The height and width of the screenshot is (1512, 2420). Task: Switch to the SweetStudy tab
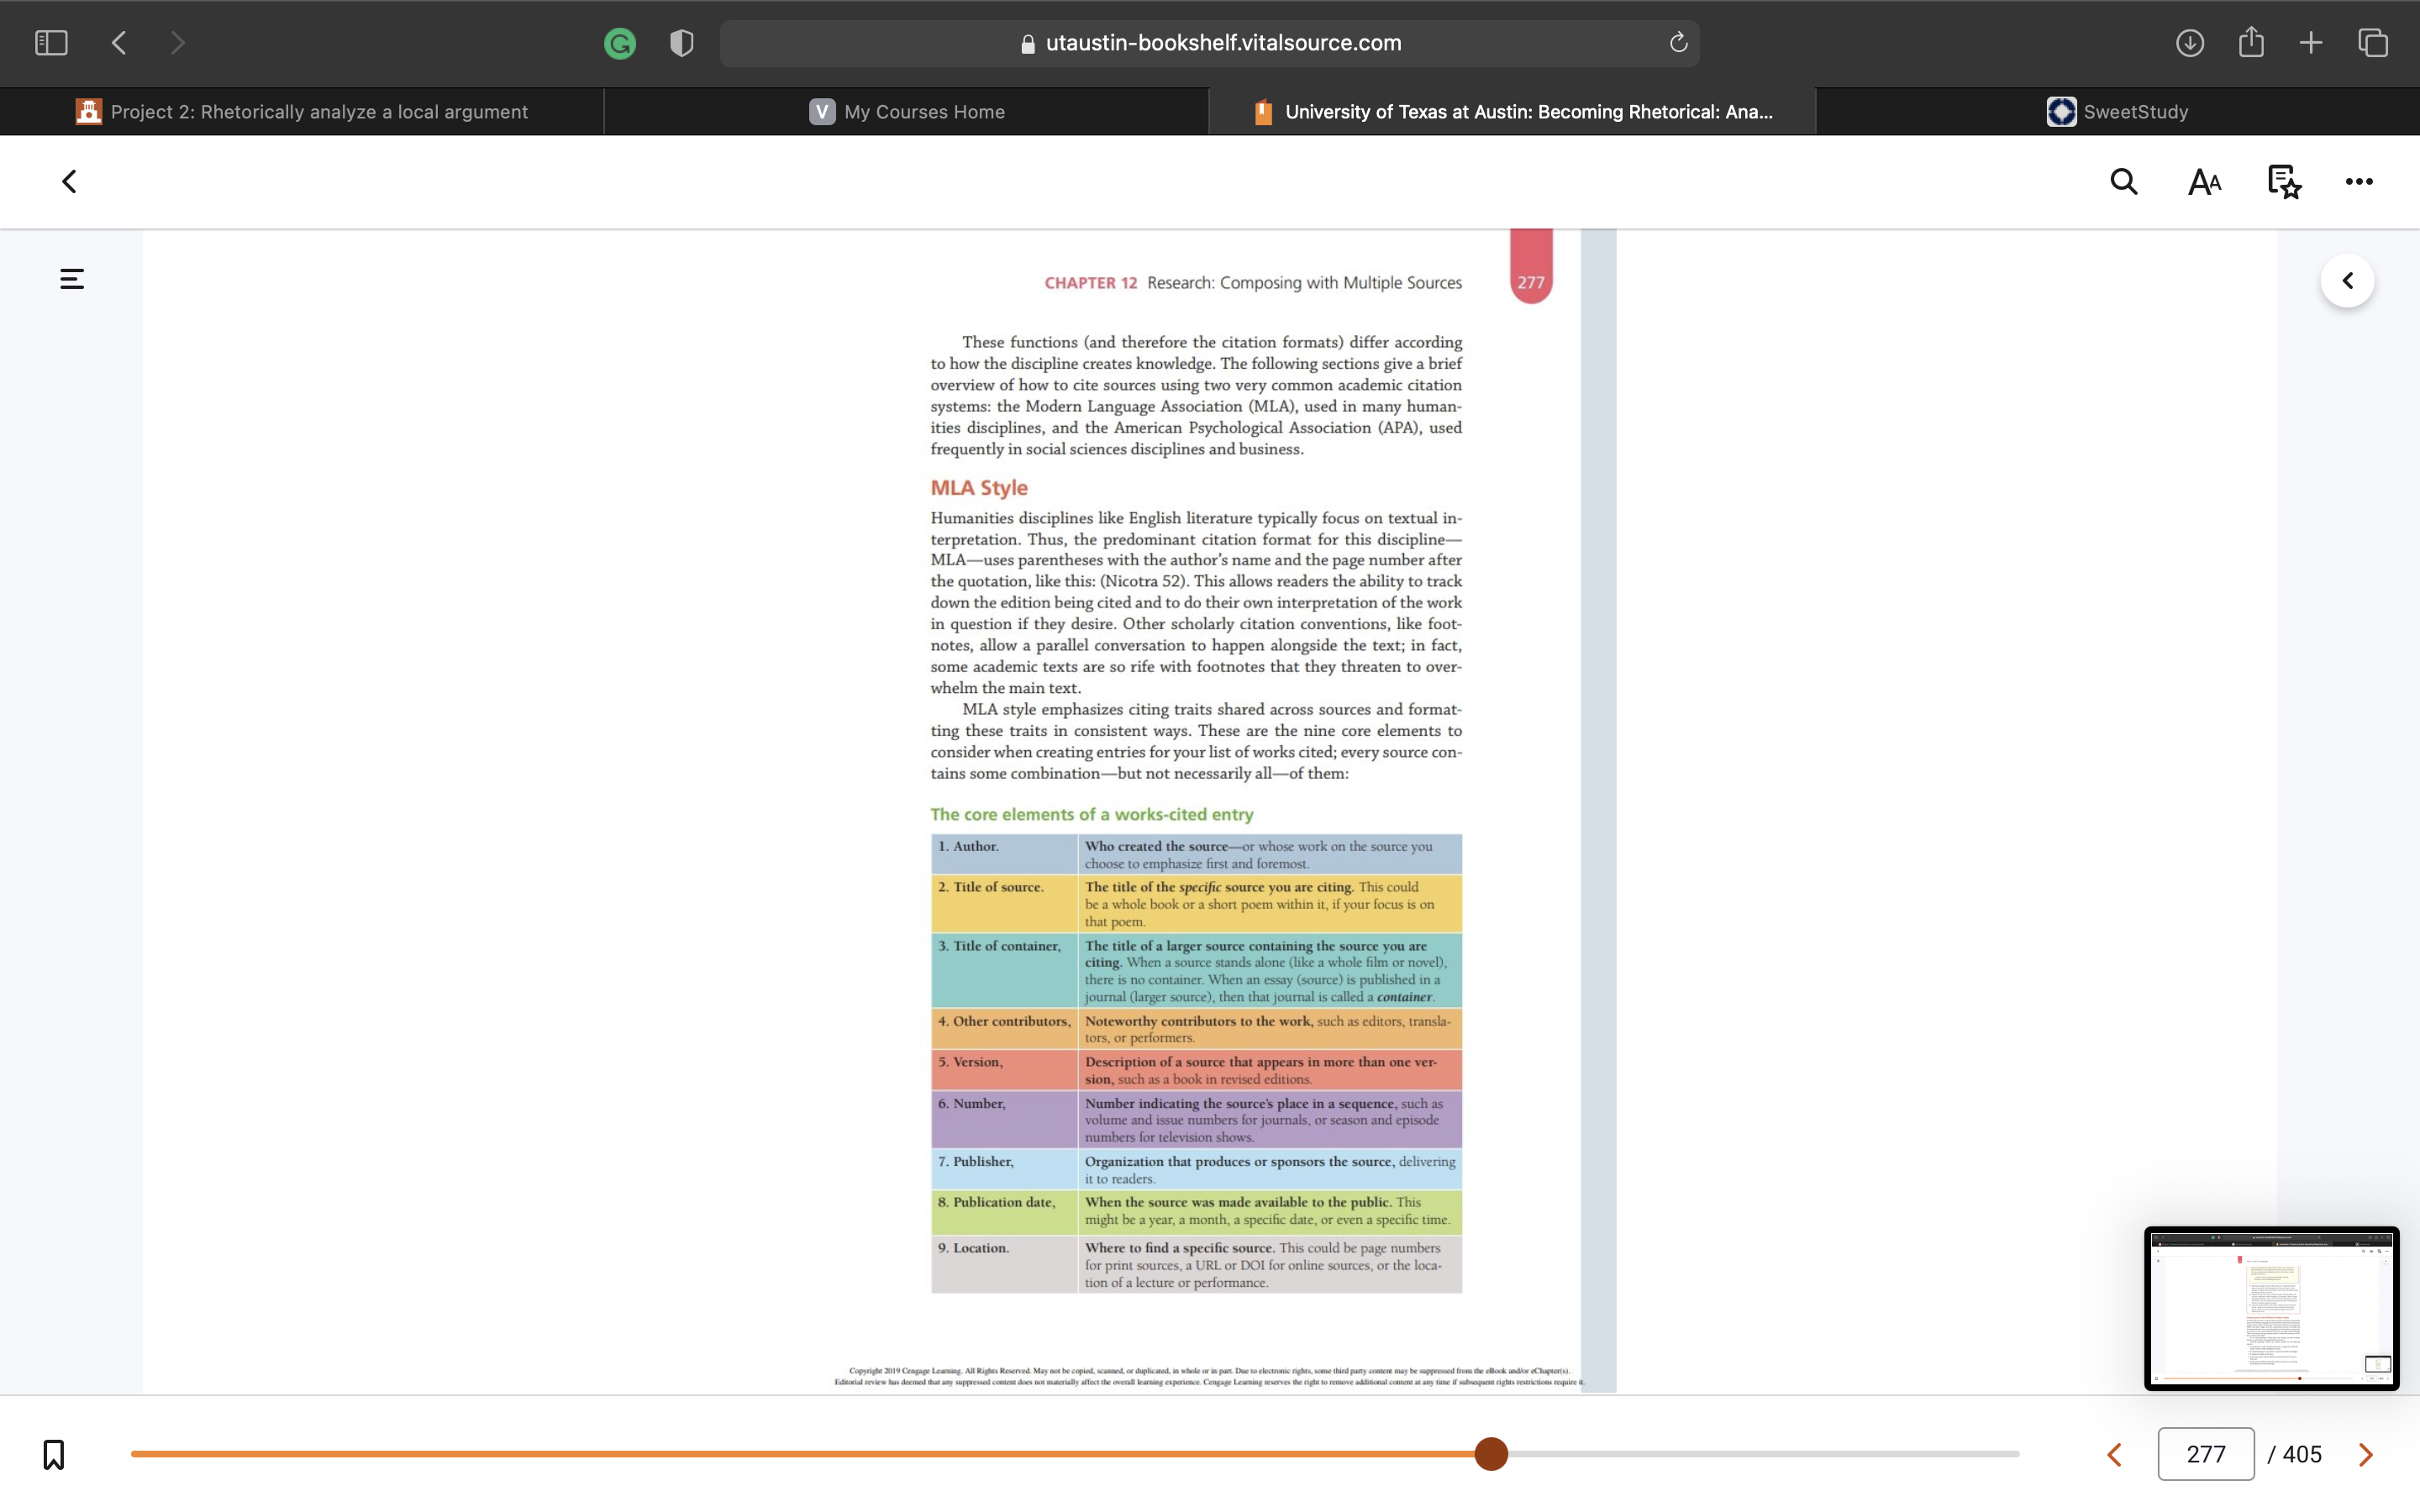click(2117, 112)
